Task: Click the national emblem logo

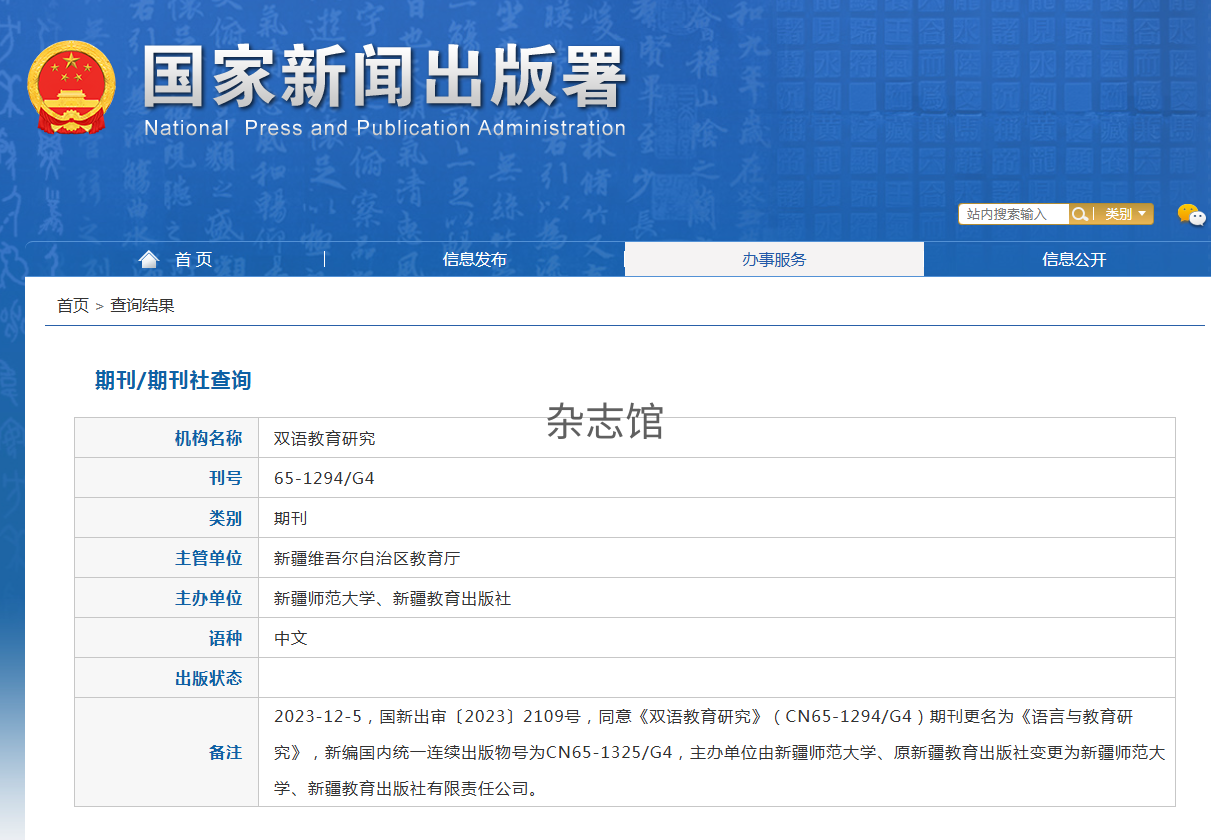Action: 71,87
